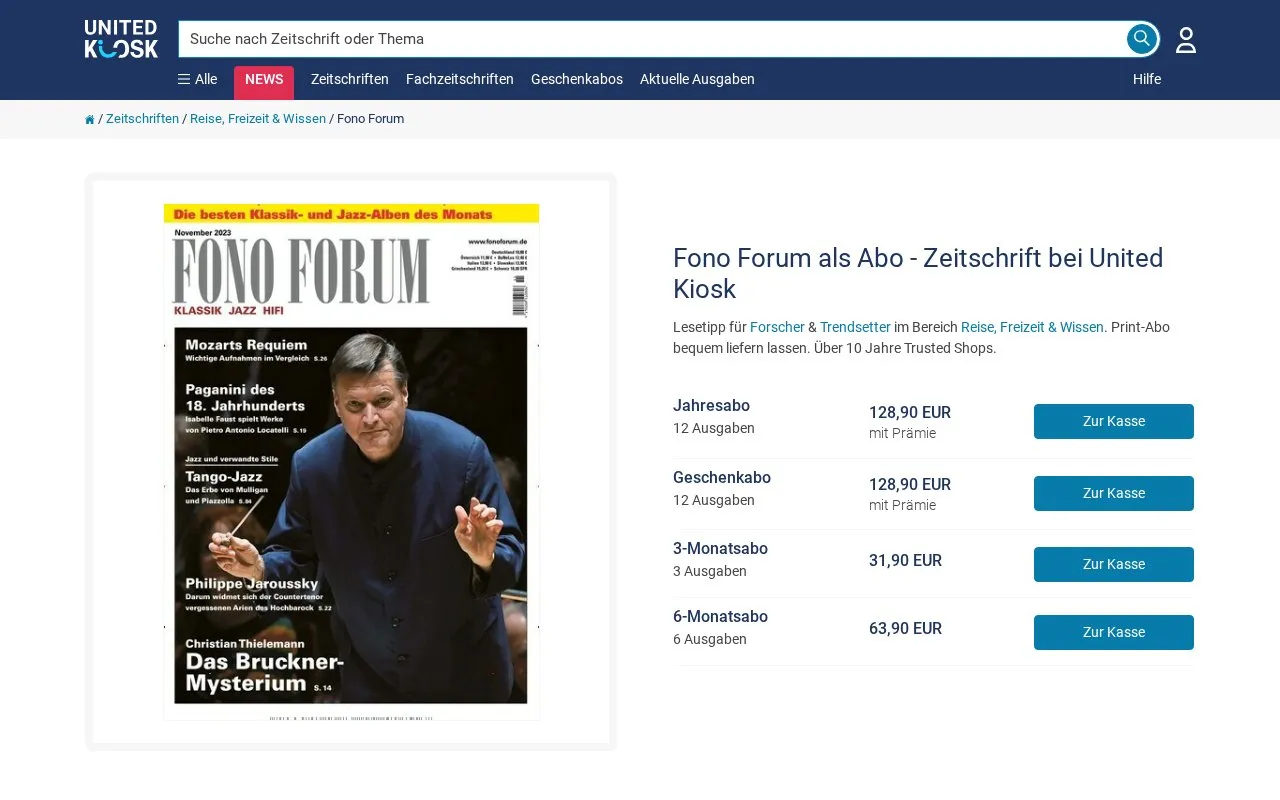Open the Alle hamburger menu
This screenshot has height=800, width=1280.
[197, 79]
